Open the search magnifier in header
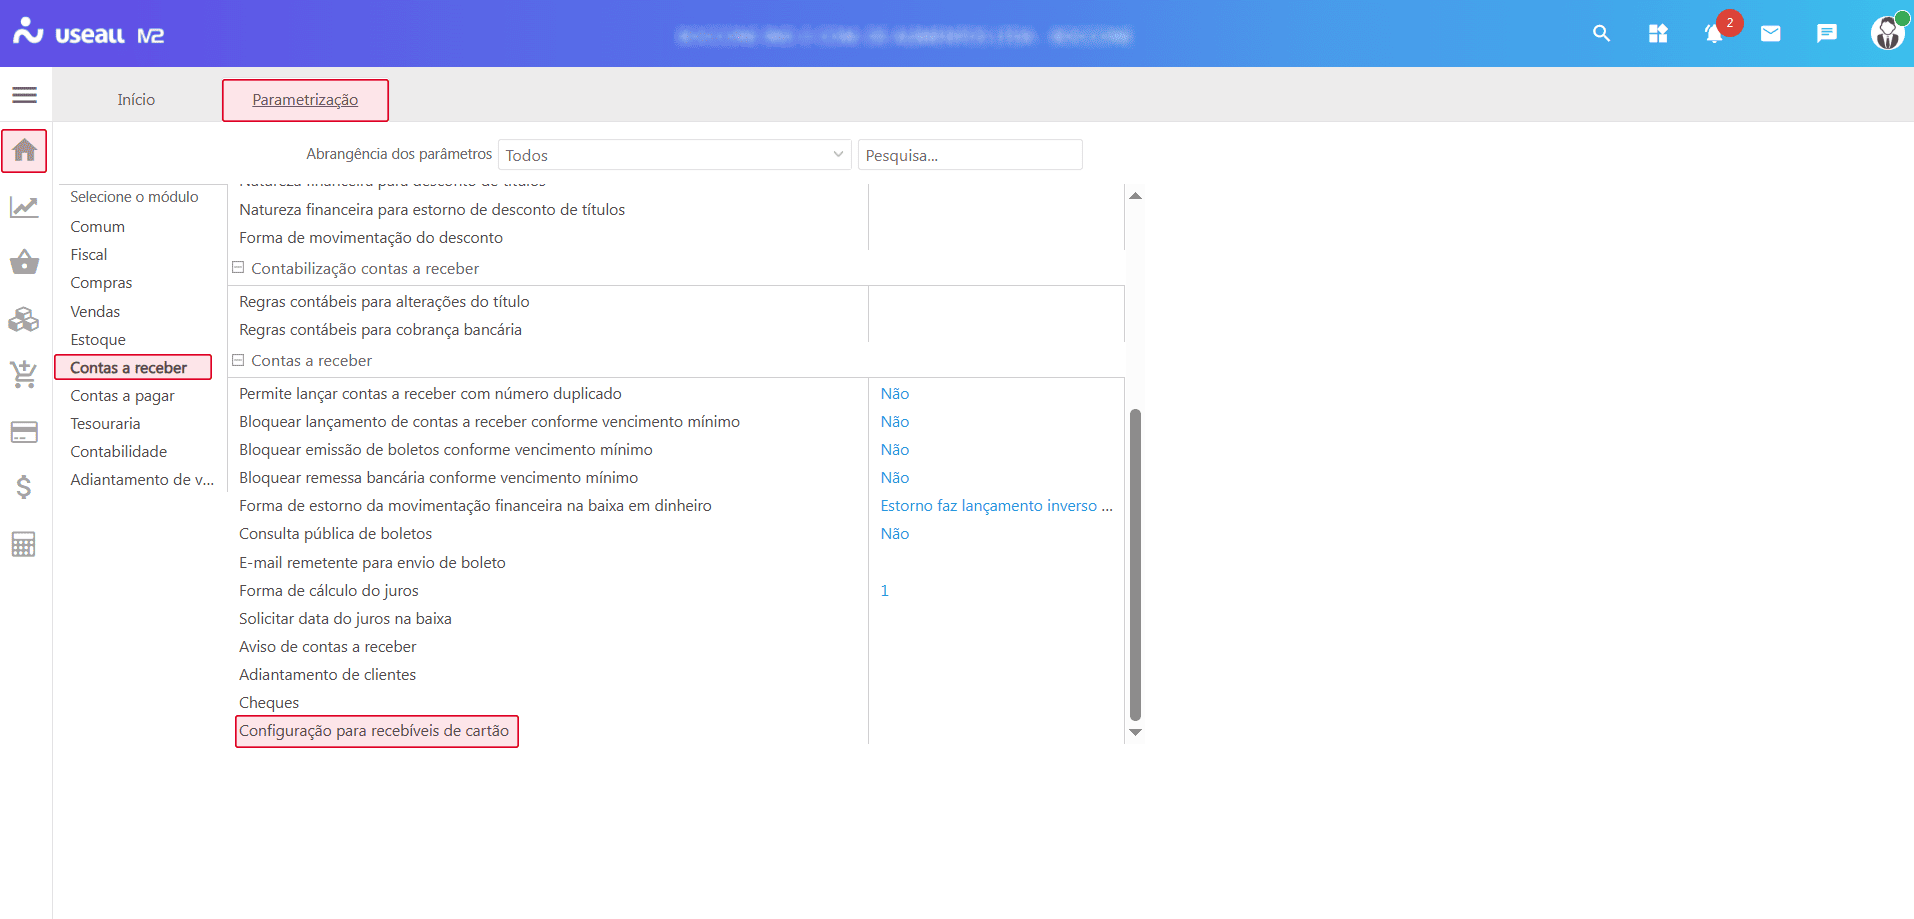The width and height of the screenshot is (1914, 919). (1601, 34)
